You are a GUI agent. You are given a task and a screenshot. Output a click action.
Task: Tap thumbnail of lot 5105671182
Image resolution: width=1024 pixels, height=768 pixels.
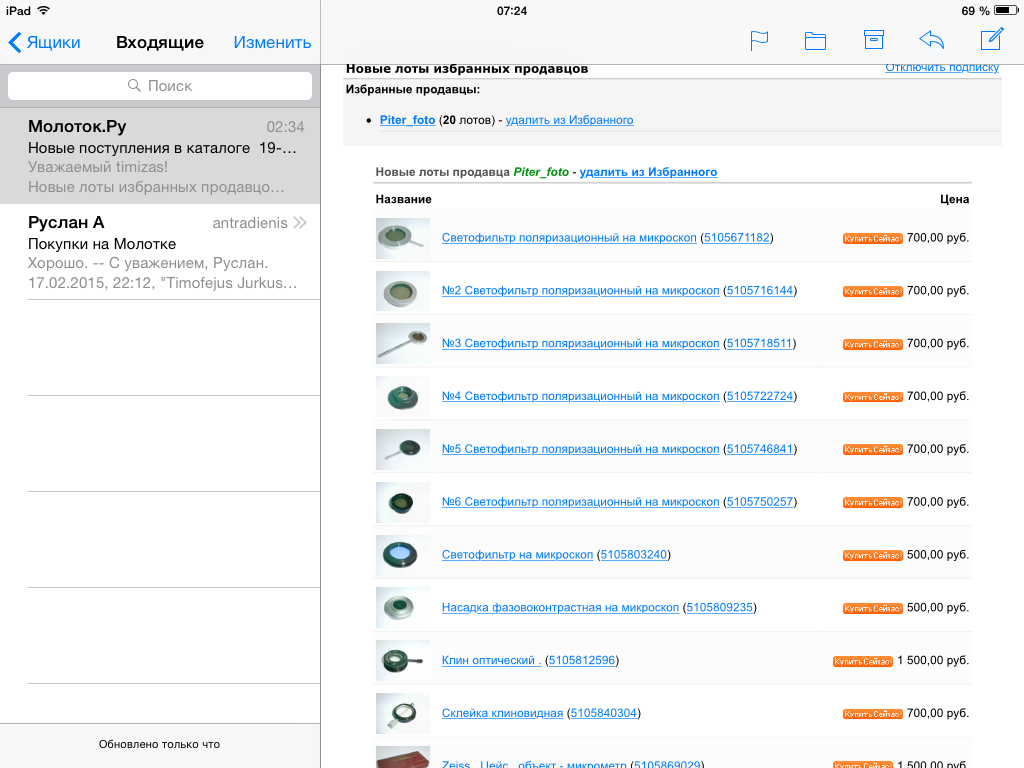pos(403,238)
